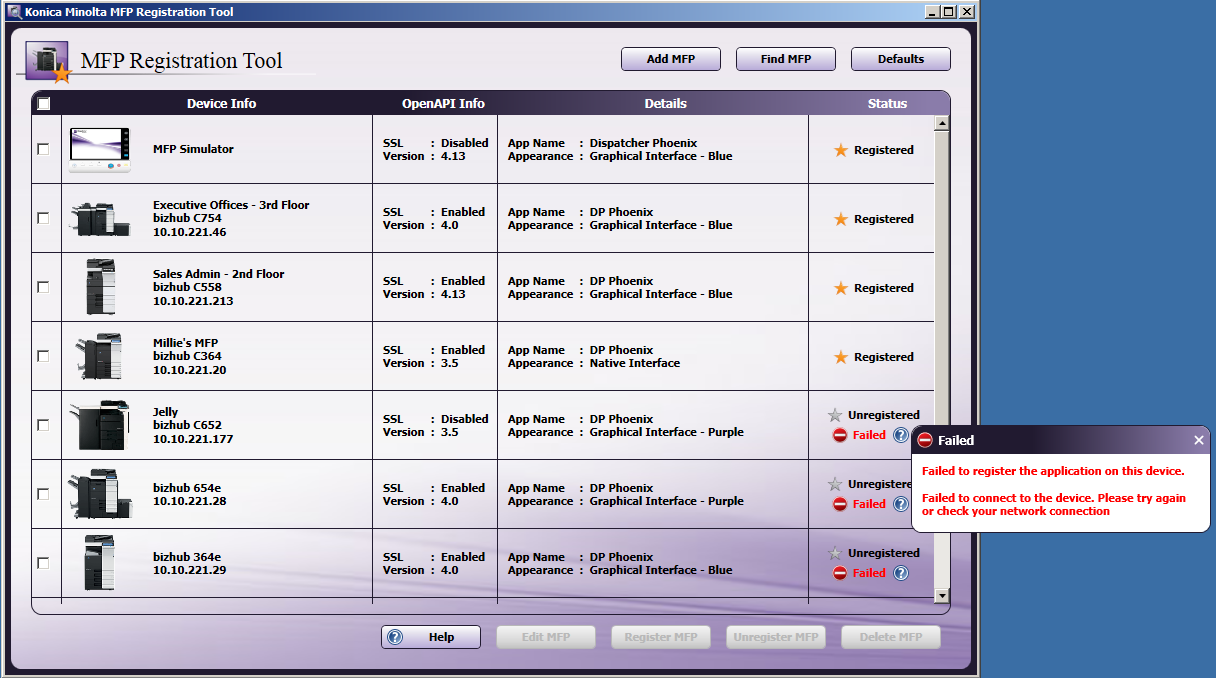
Task: Click the orange star for Sales Admin
Action: (x=841, y=288)
